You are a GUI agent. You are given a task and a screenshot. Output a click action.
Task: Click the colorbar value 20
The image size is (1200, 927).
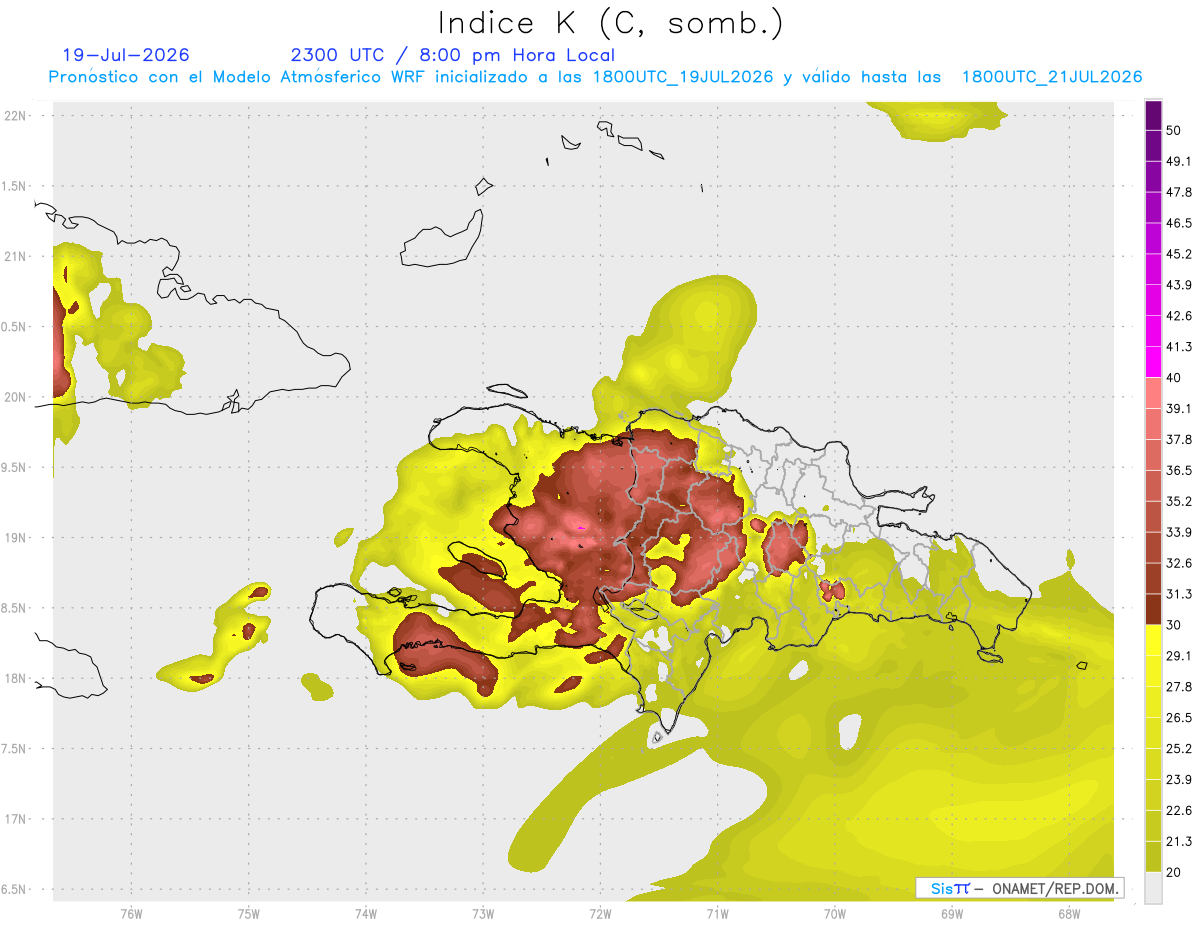(x=1175, y=872)
